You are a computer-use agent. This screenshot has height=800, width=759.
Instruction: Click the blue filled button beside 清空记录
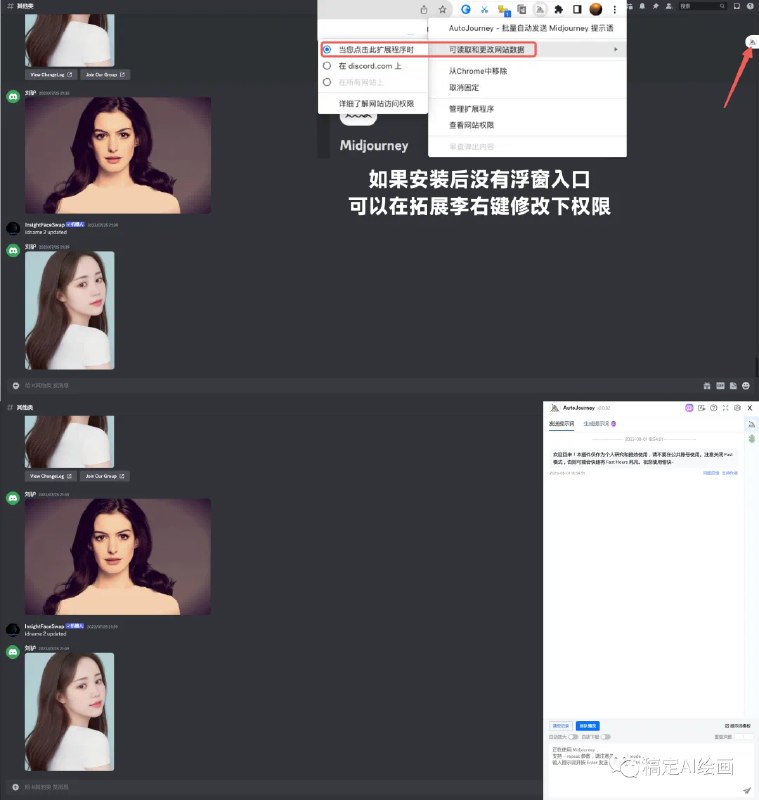point(588,726)
